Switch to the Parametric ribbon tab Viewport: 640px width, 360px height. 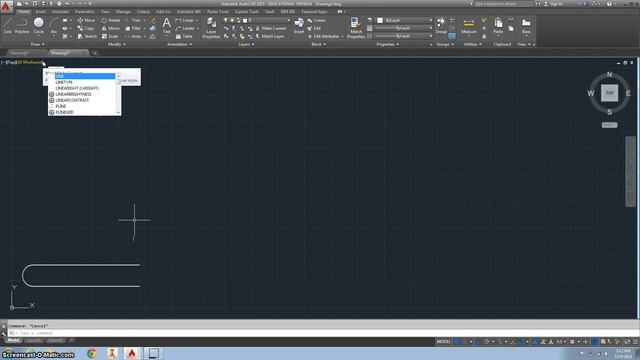(x=84, y=11)
